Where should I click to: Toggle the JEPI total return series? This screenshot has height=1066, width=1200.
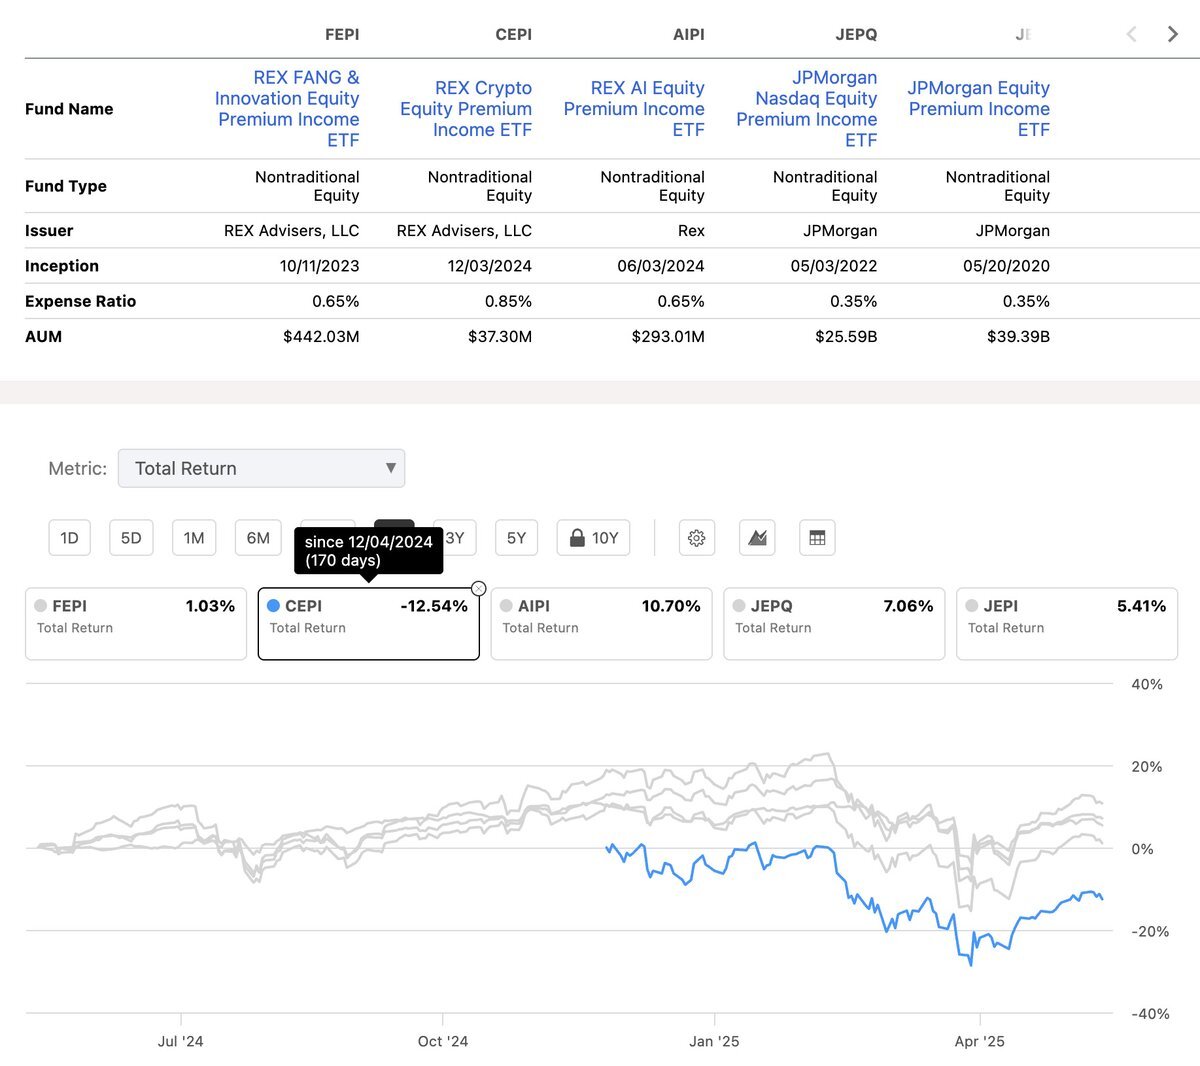click(x=1067, y=624)
